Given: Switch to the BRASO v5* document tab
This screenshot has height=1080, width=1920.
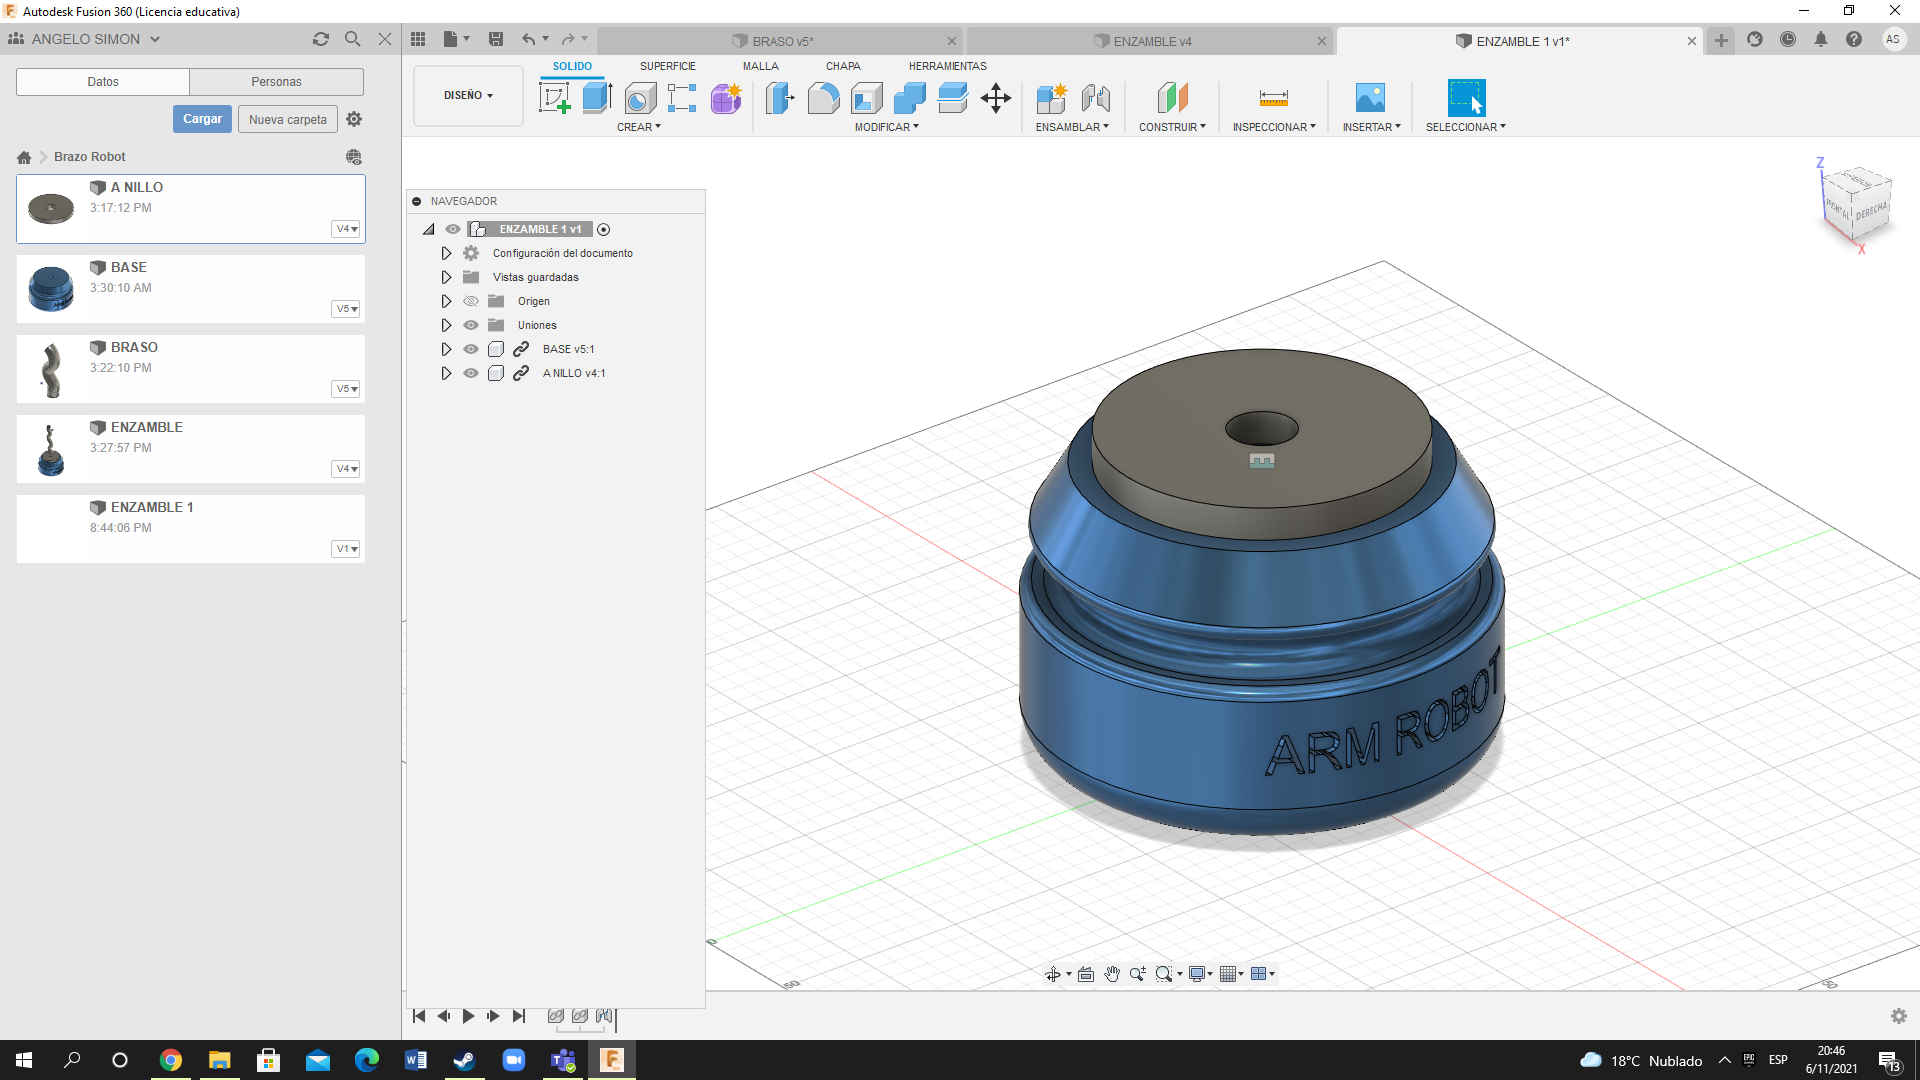Looking at the screenshot, I should [x=782, y=41].
